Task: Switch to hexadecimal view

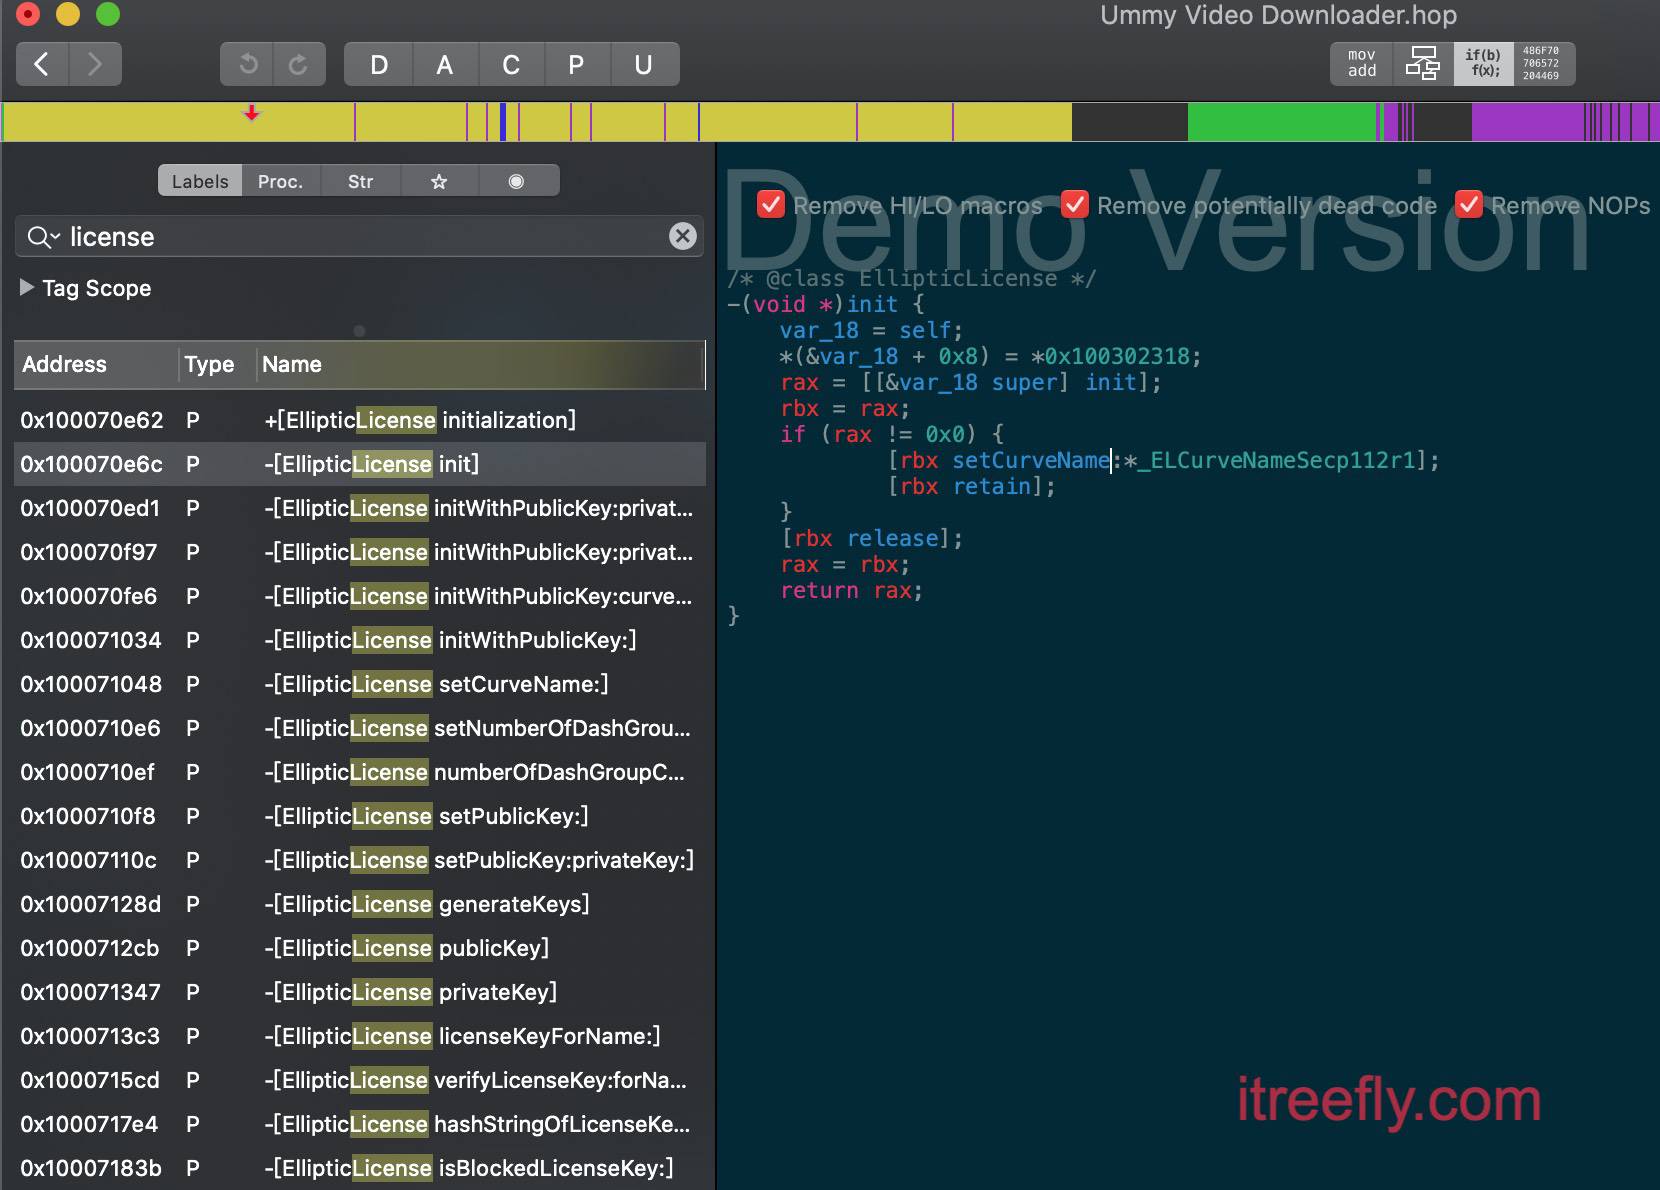Action: 1544,64
